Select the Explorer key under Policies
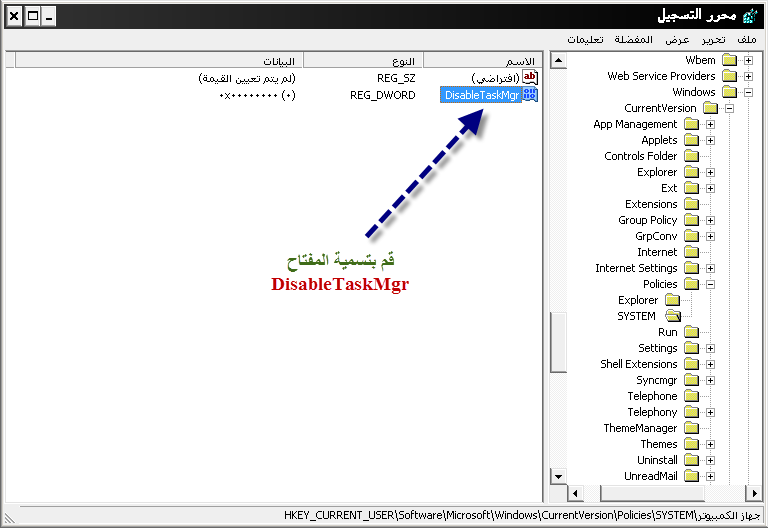This screenshot has height=528, width=768. click(638, 300)
